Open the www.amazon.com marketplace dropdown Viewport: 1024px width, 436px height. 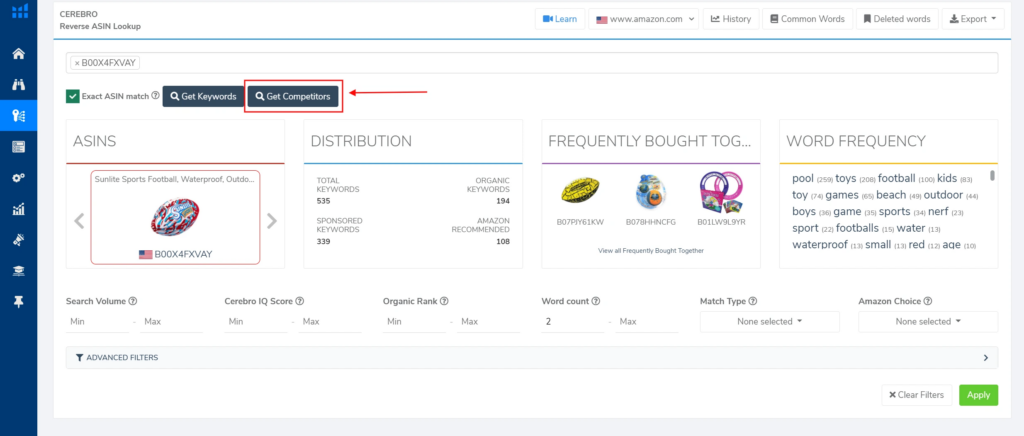644,19
